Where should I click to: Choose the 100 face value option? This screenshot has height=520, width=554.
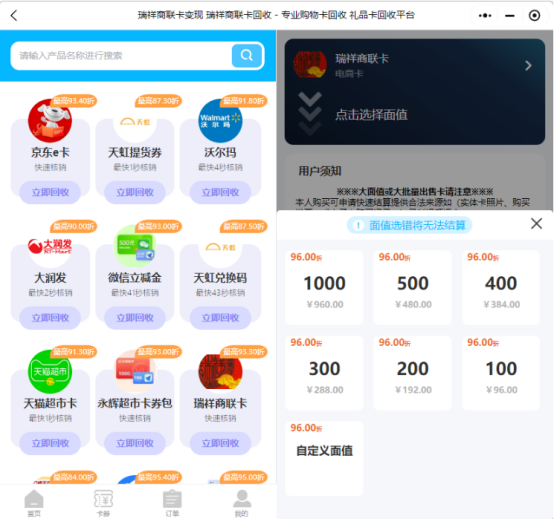(x=501, y=373)
